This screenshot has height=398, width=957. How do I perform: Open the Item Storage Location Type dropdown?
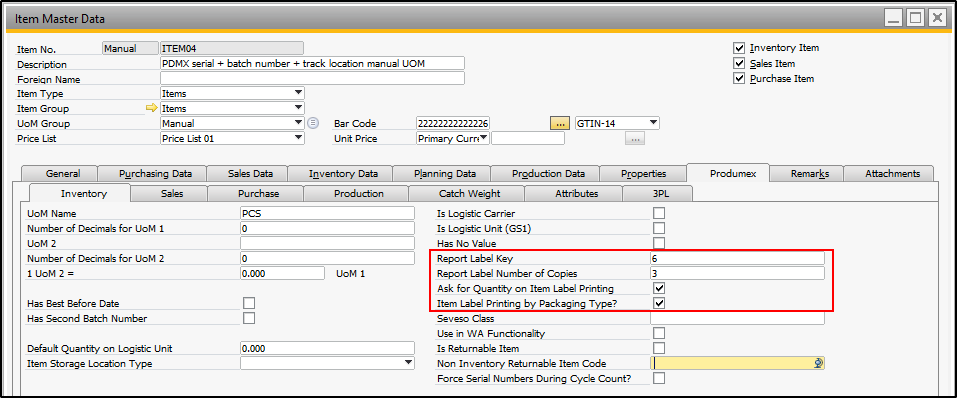point(409,363)
